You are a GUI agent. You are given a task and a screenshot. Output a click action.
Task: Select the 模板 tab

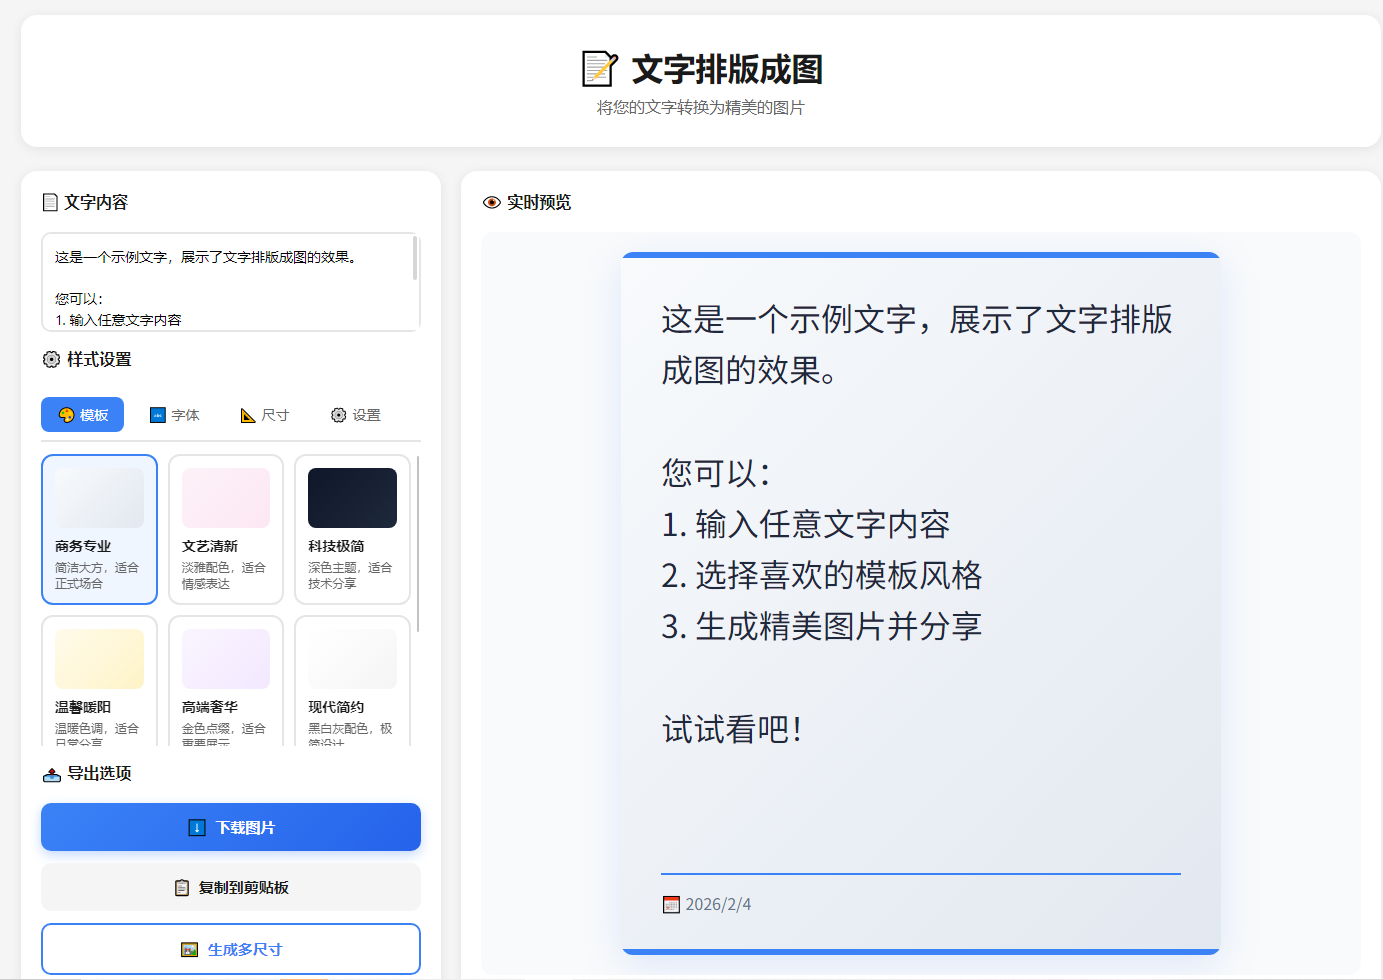(x=82, y=415)
